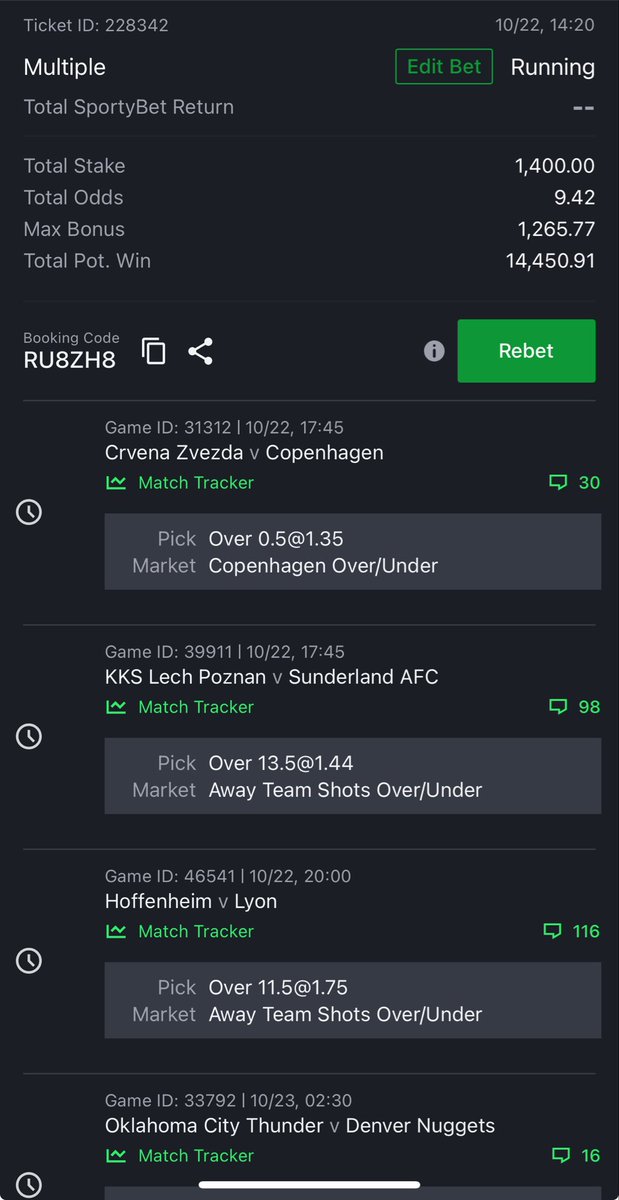This screenshot has width=619, height=1200.
Task: Open the info icon beside Rebet
Action: [434, 351]
